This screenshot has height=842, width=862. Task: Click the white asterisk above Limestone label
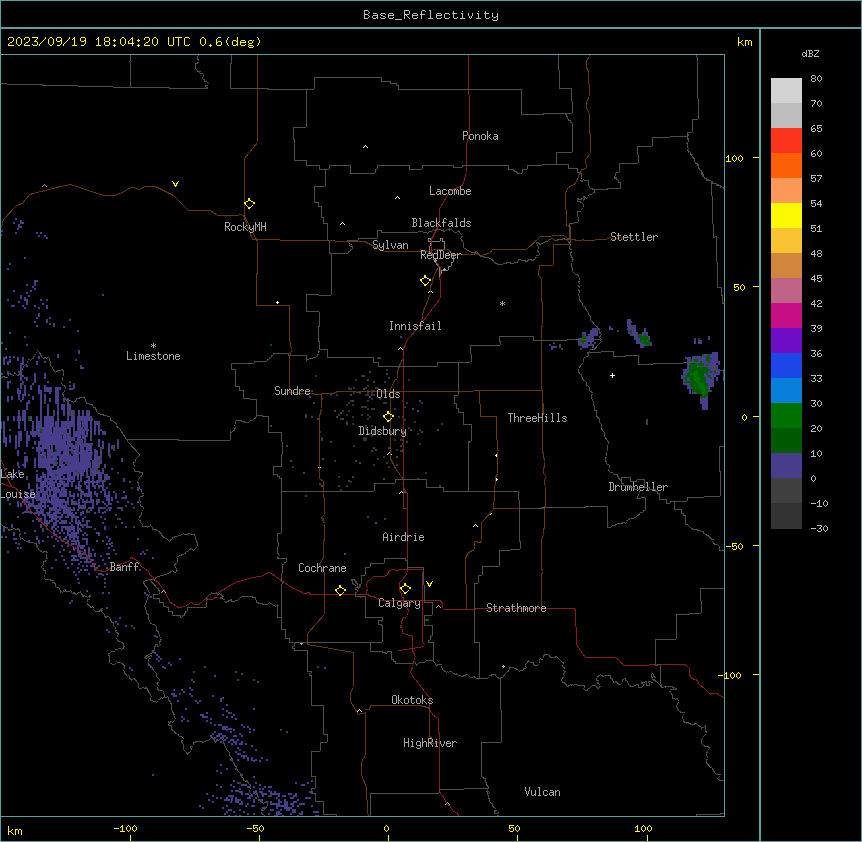click(x=153, y=346)
